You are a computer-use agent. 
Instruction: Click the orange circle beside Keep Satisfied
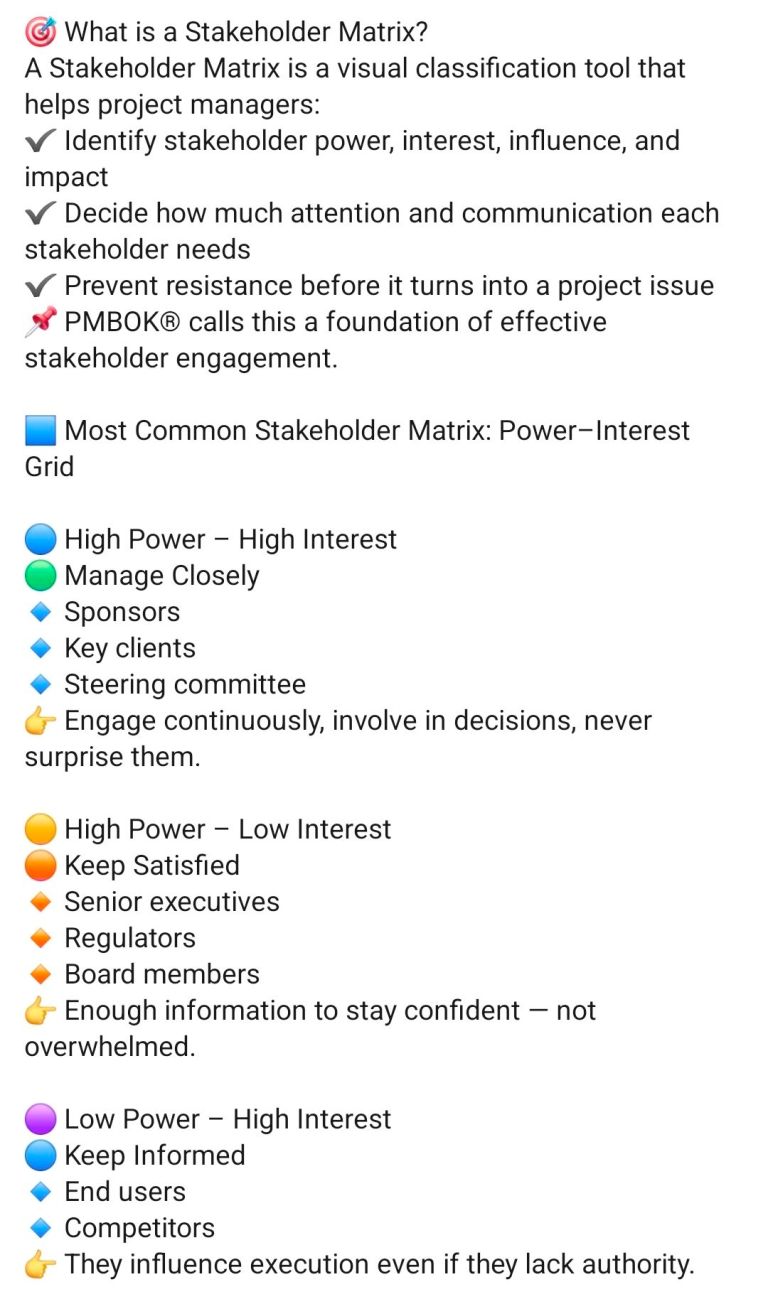tap(41, 866)
